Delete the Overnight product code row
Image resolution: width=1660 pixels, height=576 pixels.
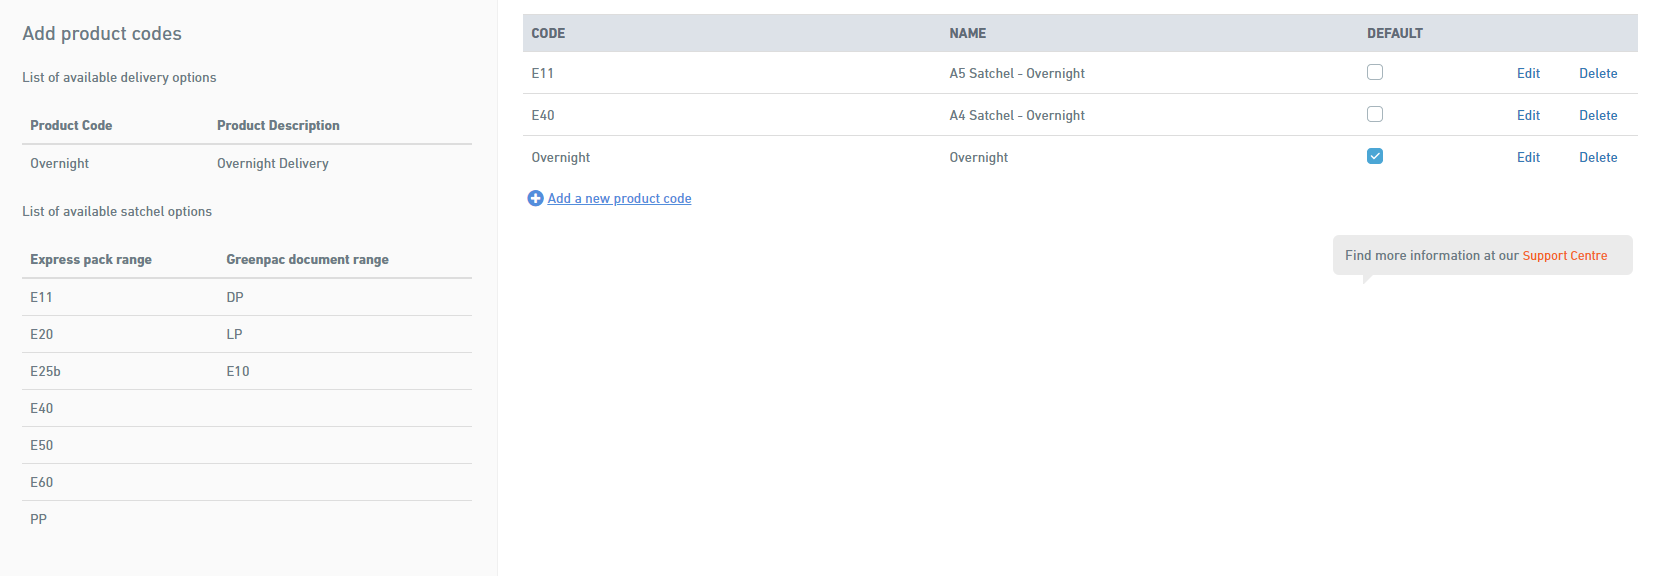1598,157
